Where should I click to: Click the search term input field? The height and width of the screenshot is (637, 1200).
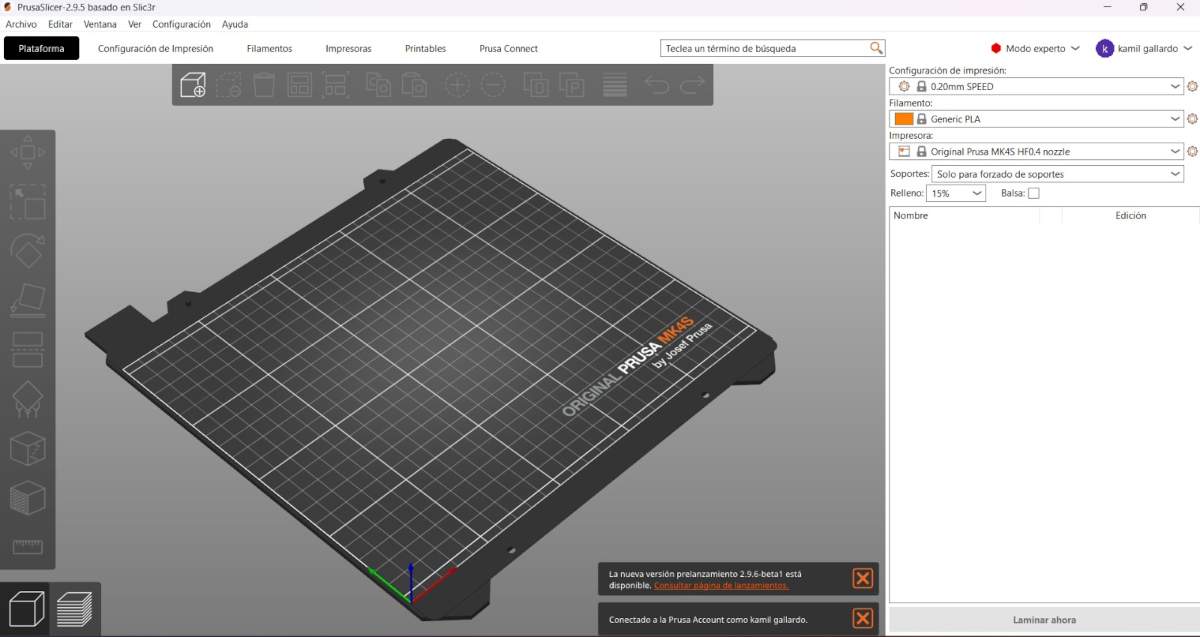pos(765,48)
